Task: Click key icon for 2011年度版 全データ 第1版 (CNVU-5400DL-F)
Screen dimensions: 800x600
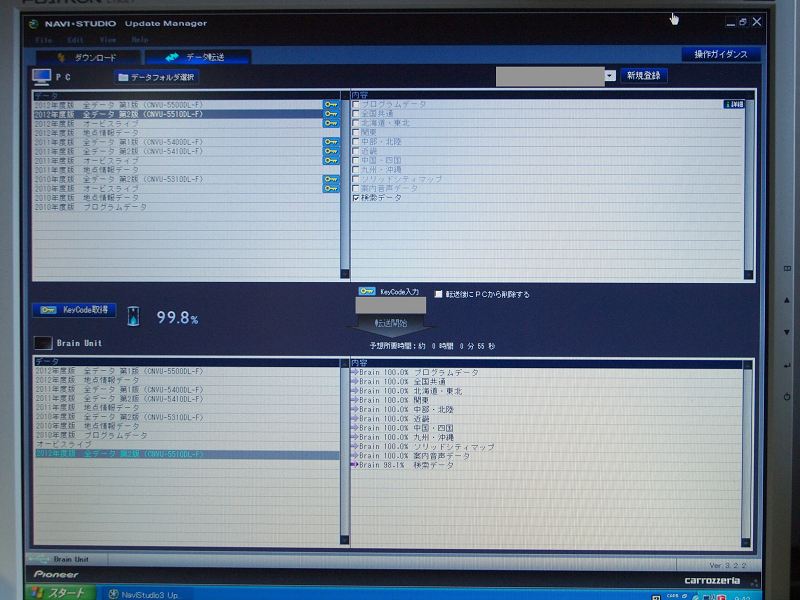Action: pyautogui.click(x=331, y=142)
